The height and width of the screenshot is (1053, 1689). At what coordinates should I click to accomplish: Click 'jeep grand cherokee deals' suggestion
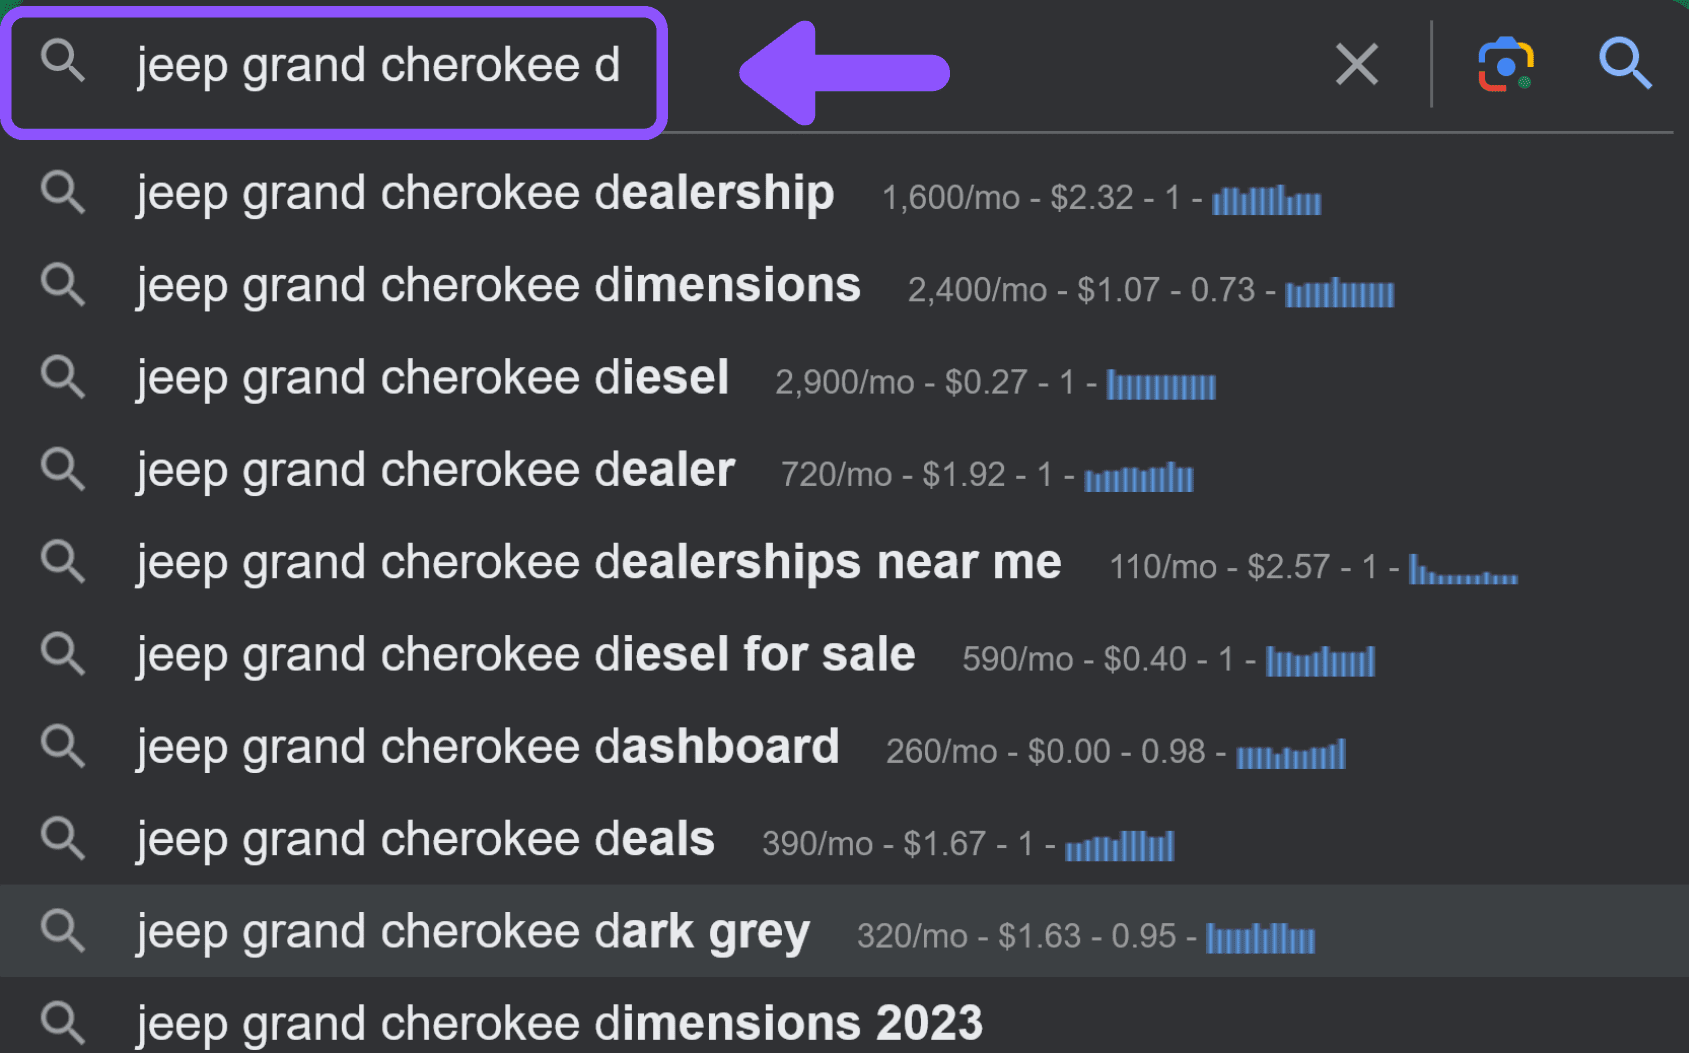point(844,839)
